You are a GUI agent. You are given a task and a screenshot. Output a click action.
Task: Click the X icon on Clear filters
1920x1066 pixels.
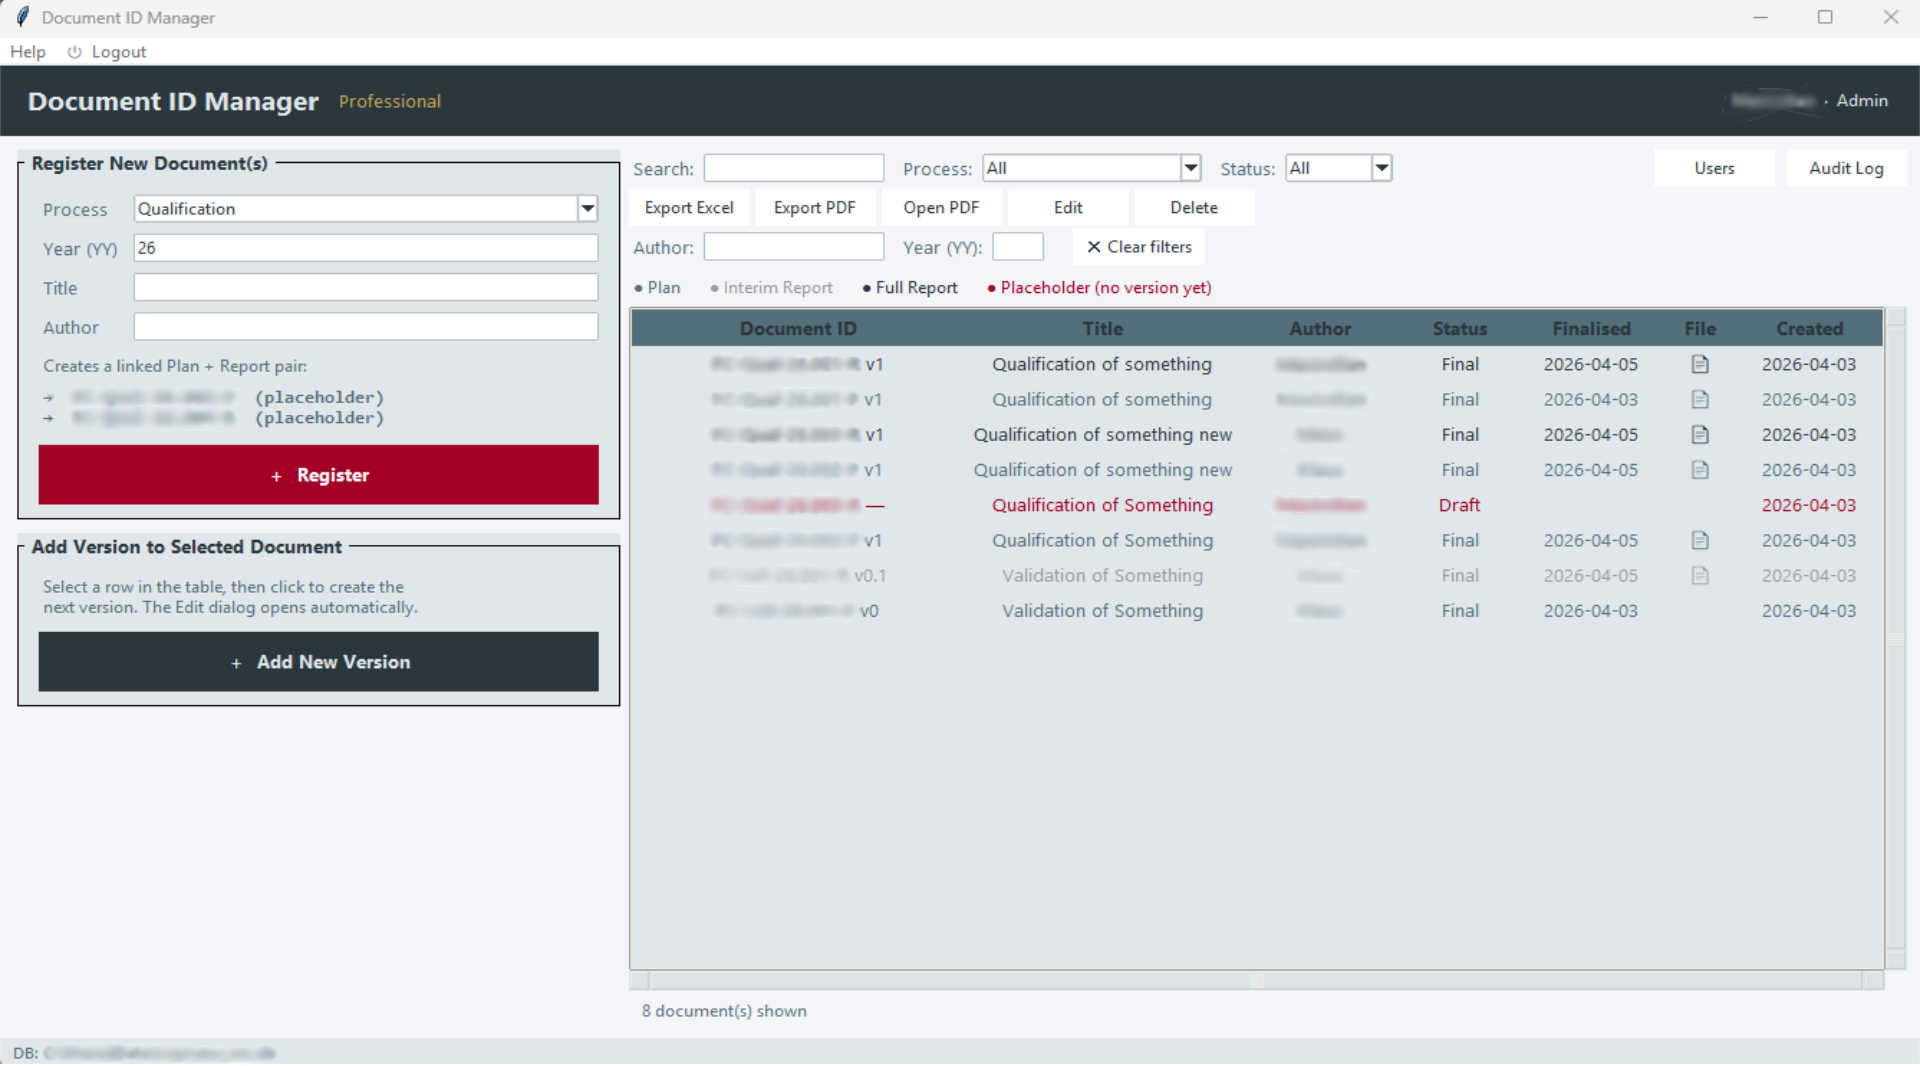1096,247
